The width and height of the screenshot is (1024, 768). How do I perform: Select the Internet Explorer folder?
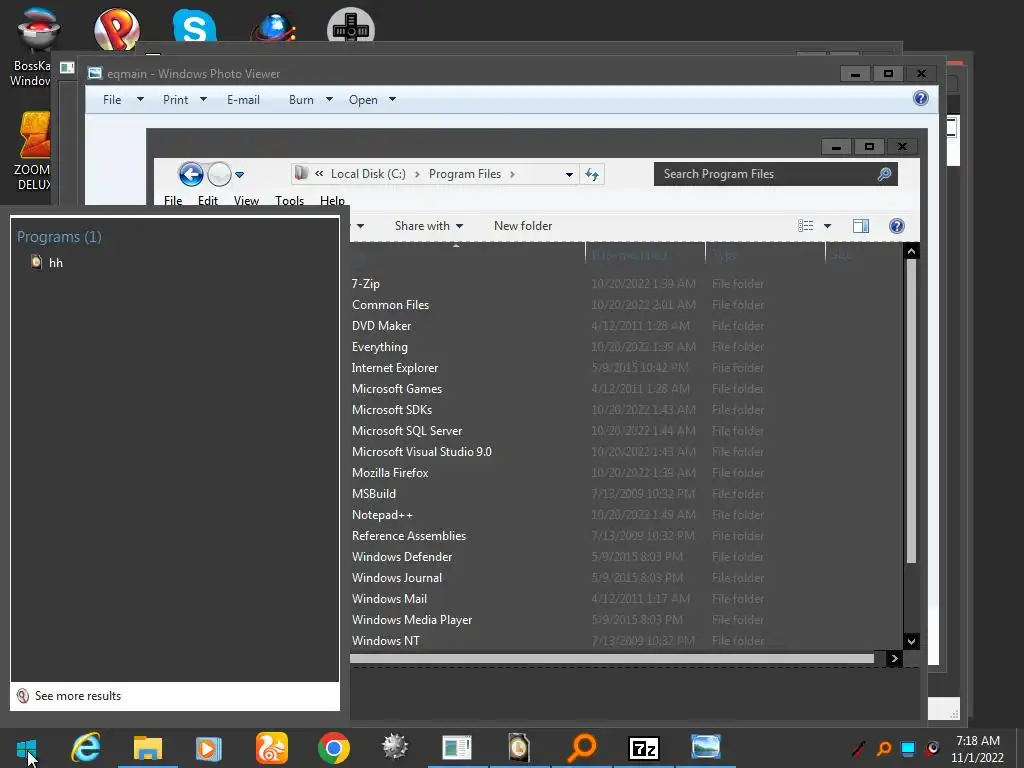[394, 368]
